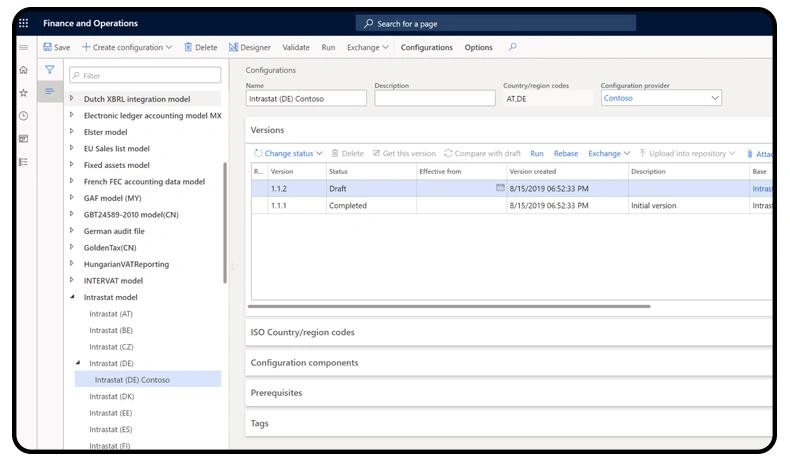
Task: Click the vertical scrollbar of the tree
Action: [x=225, y=223]
